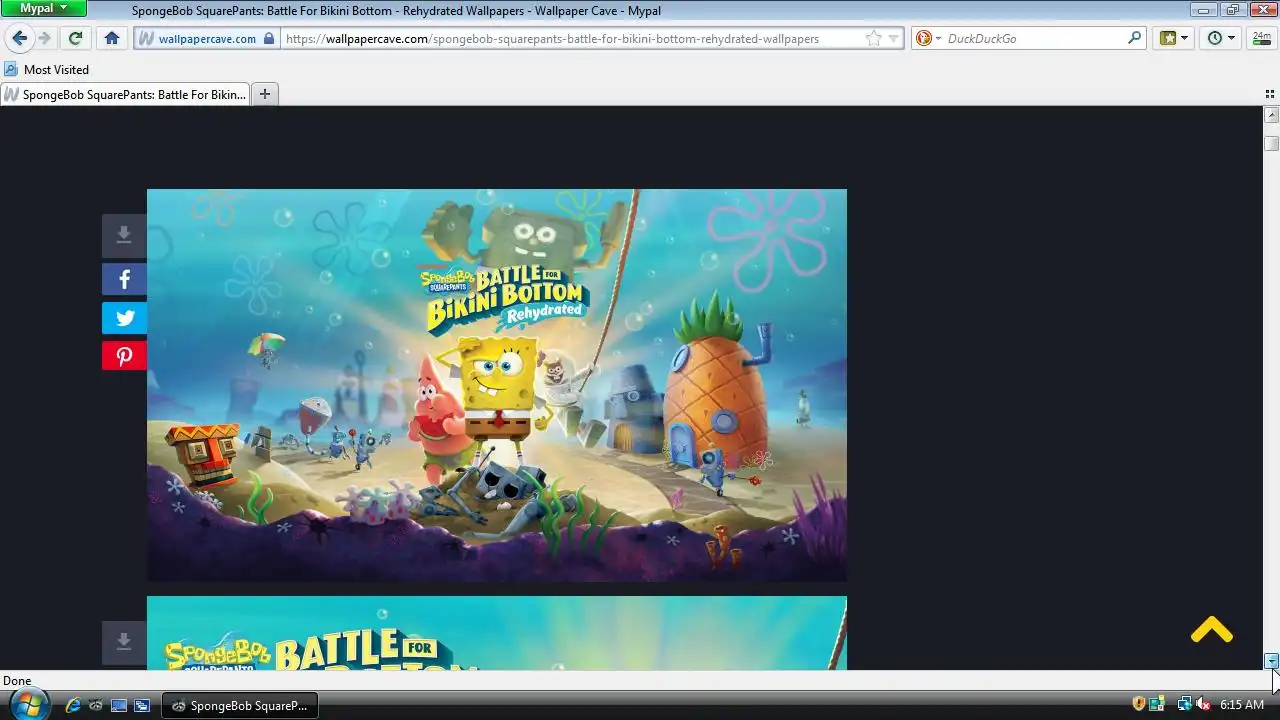Open the Mypal application menu
1280x720 pixels.
(44, 8)
